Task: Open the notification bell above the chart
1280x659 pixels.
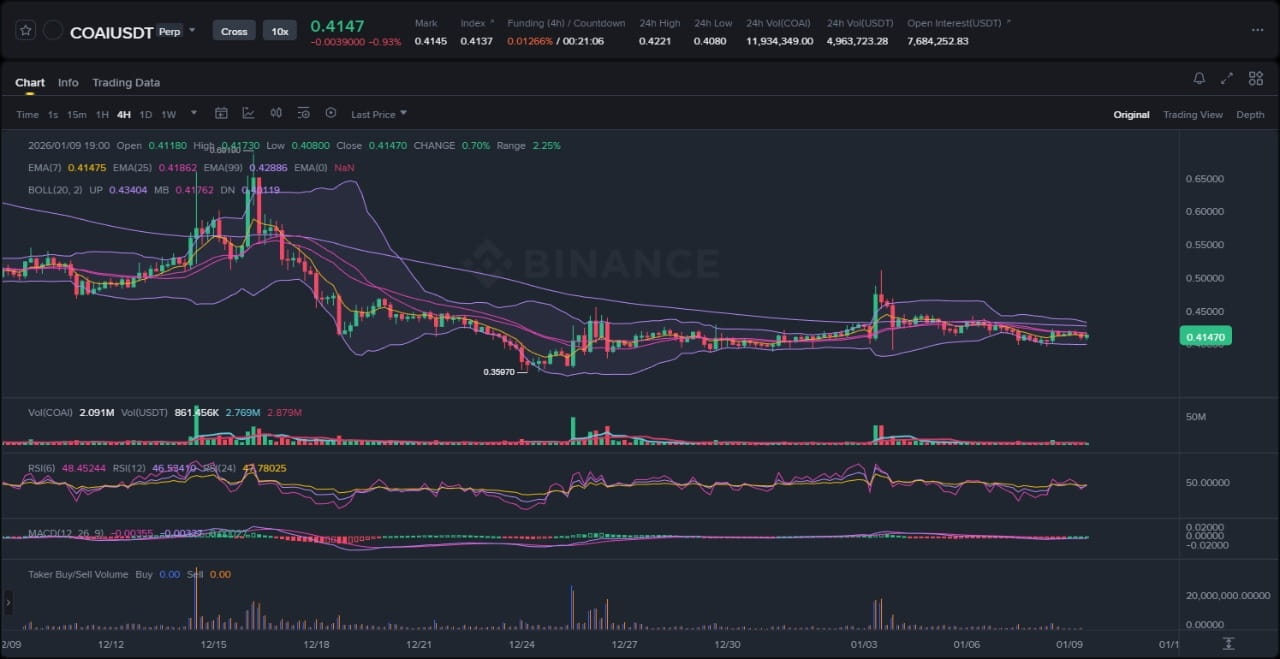Action: pyautogui.click(x=1199, y=79)
